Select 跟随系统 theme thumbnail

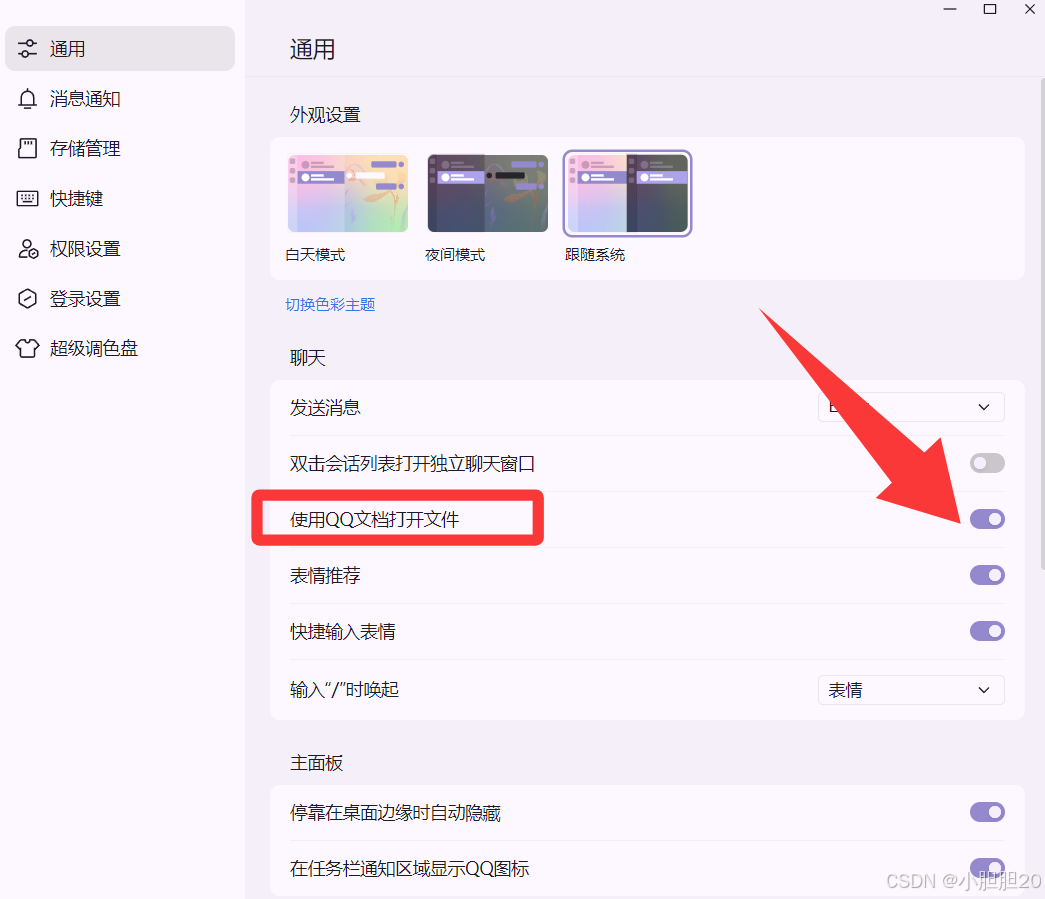point(627,193)
